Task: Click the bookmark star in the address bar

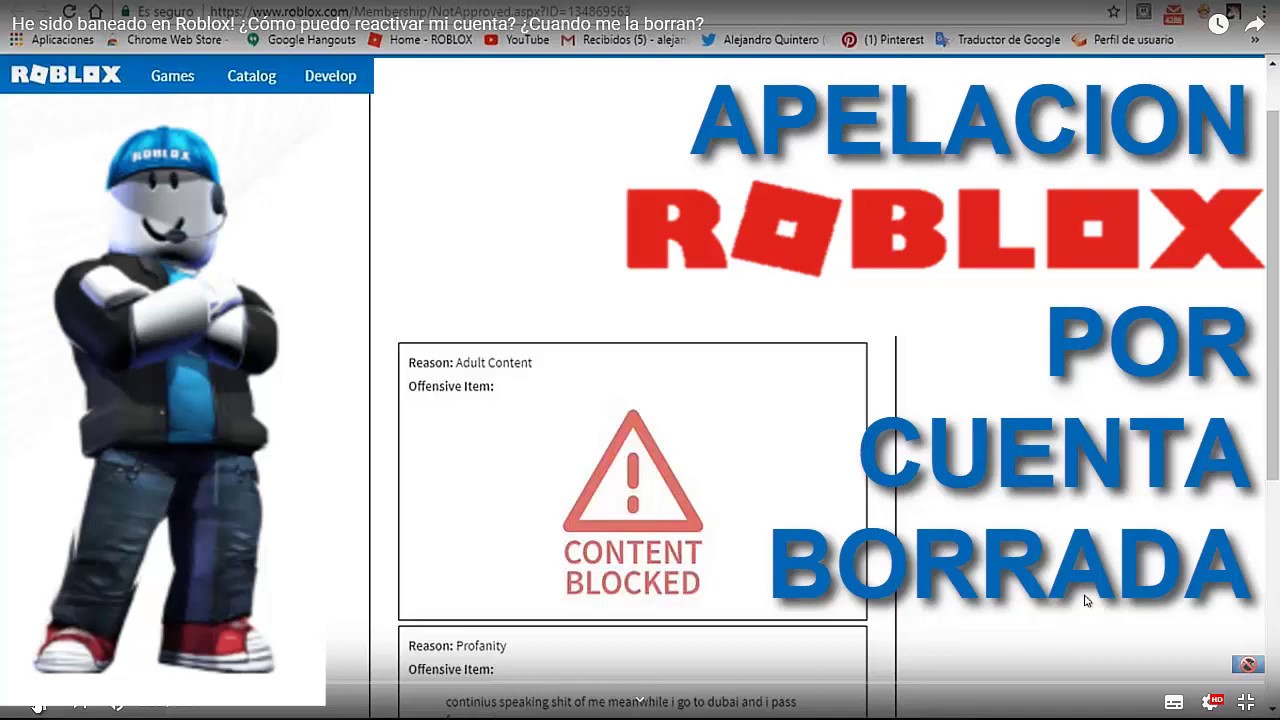Action: [x=1113, y=12]
